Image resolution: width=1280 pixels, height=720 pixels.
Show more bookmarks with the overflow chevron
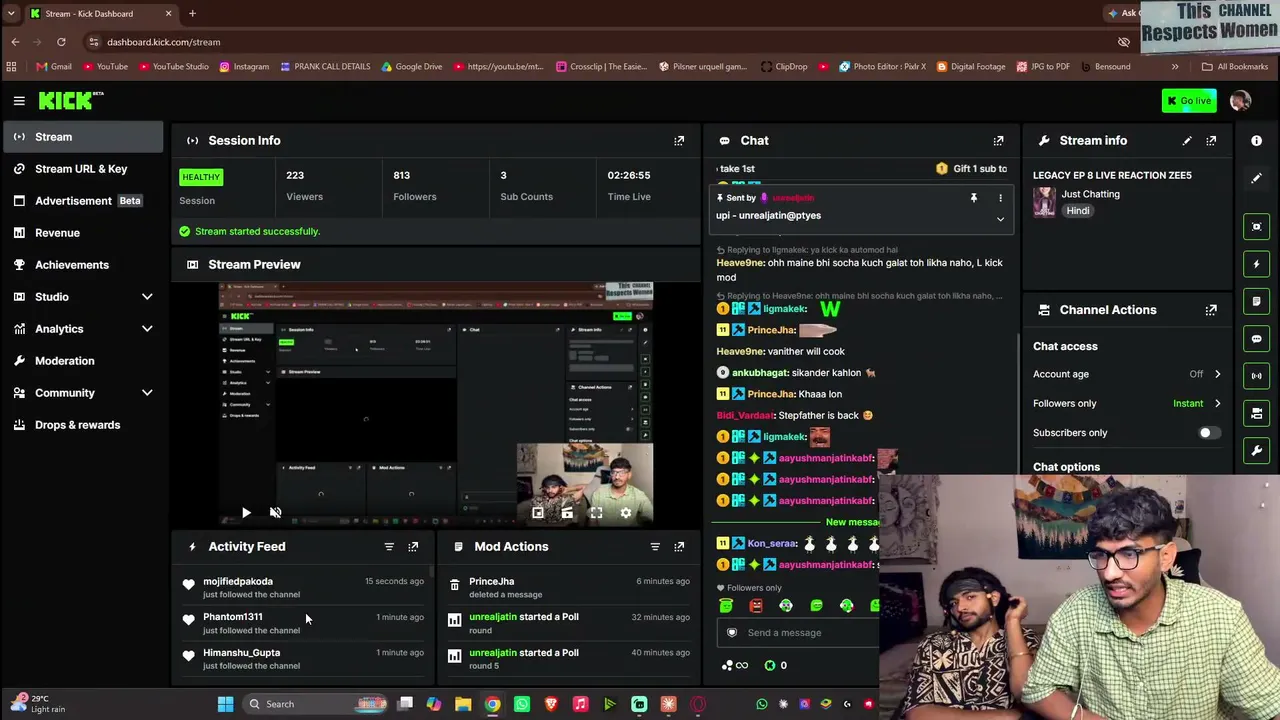point(1175,67)
